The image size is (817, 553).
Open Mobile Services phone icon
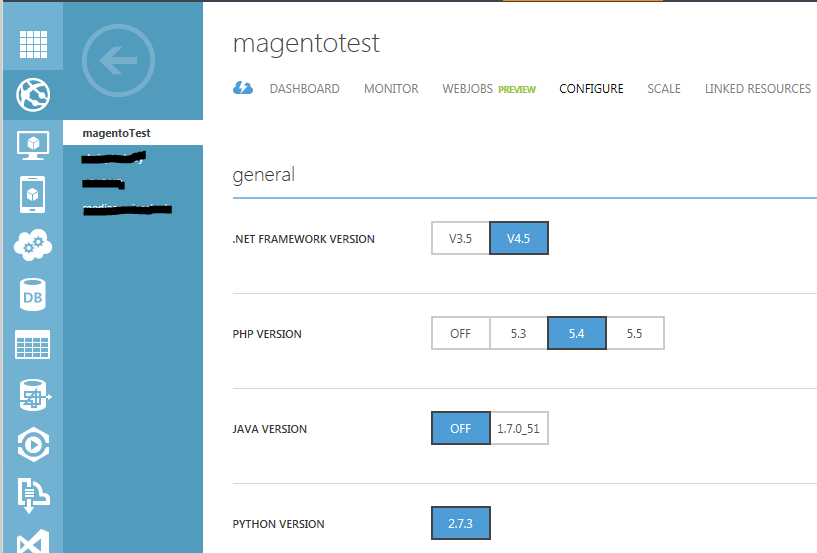(x=32, y=195)
